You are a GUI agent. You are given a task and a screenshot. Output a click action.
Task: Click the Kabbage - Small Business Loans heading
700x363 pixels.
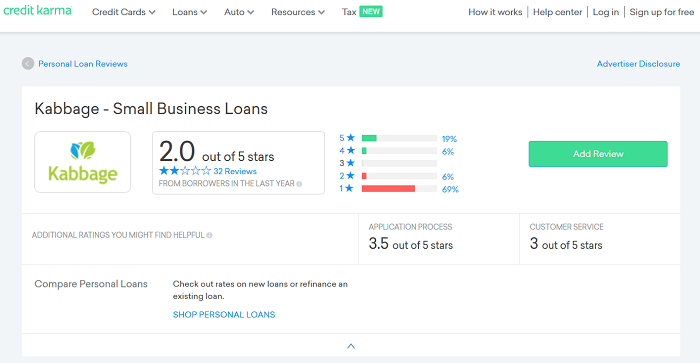151,109
